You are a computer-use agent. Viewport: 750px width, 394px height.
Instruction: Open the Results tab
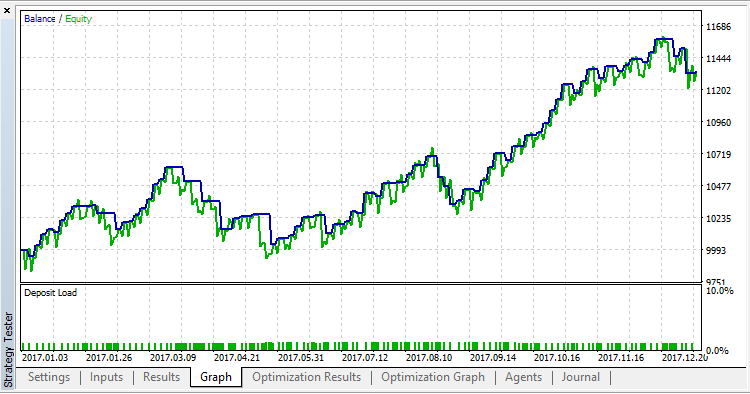pos(162,377)
